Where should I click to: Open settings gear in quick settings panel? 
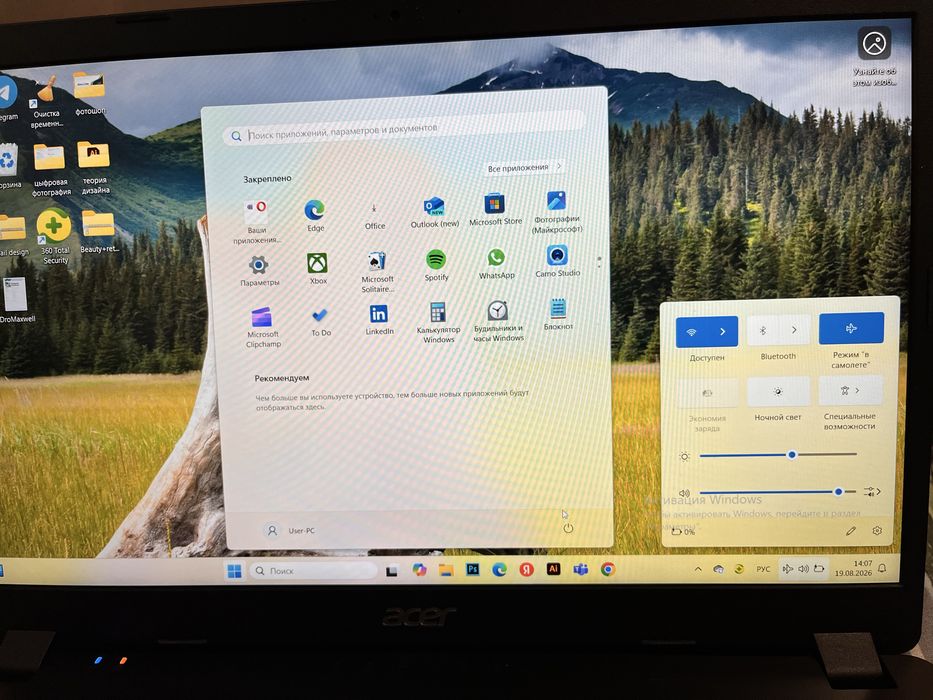coord(877,530)
